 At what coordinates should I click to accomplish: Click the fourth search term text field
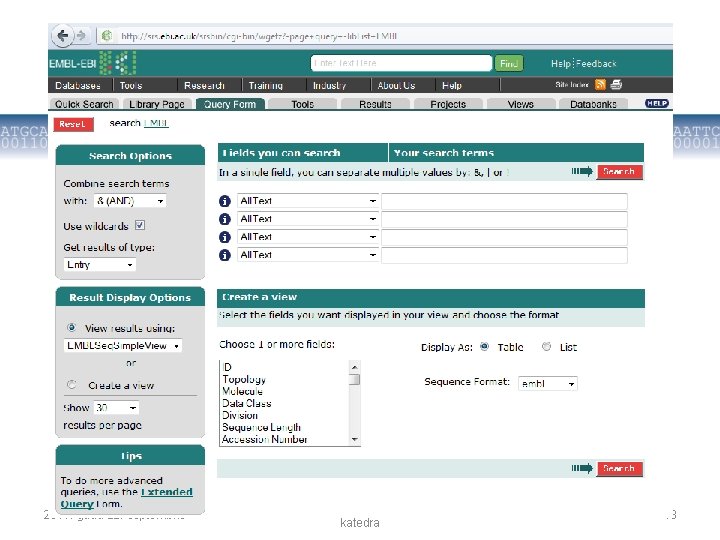click(x=504, y=255)
